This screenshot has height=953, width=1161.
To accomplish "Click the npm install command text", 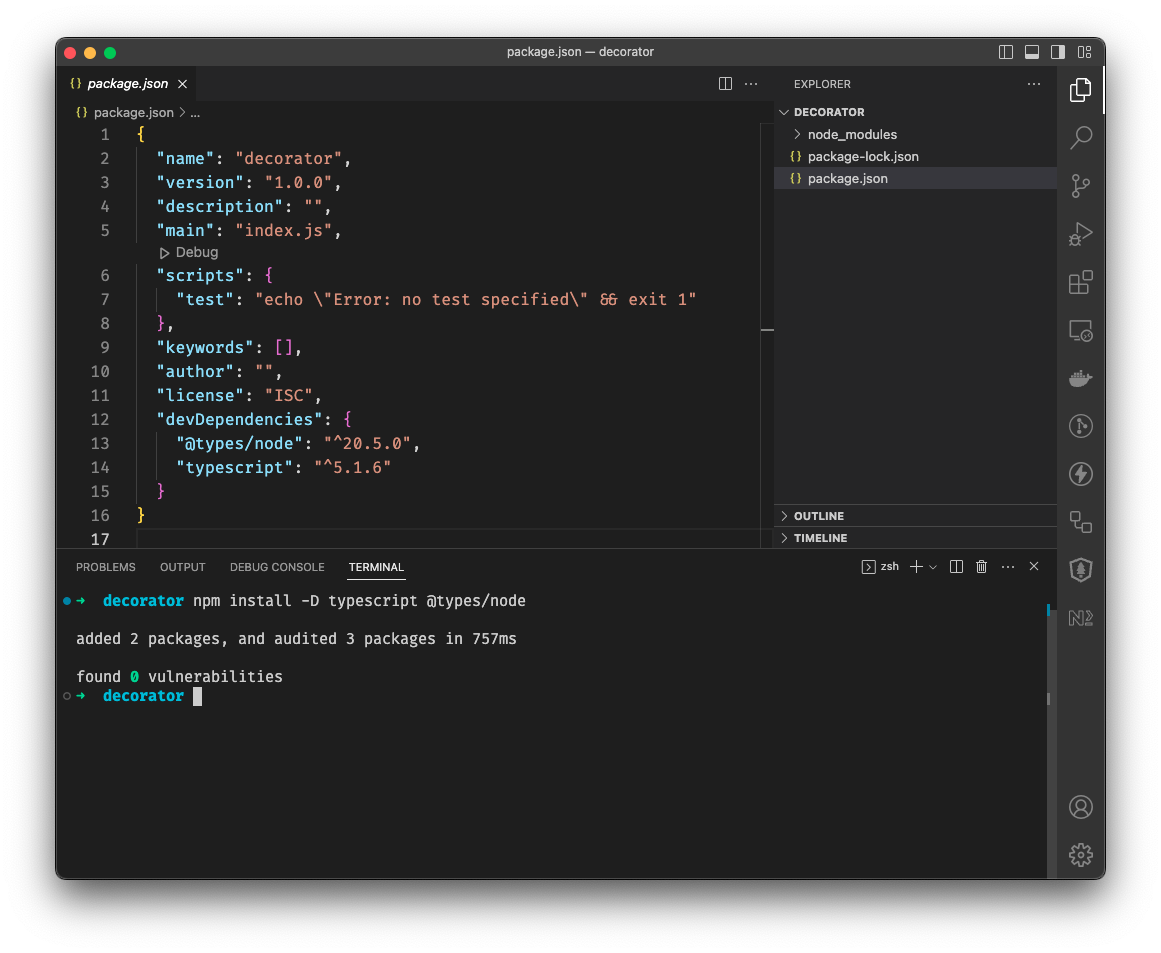I will pyautogui.click(x=359, y=601).
